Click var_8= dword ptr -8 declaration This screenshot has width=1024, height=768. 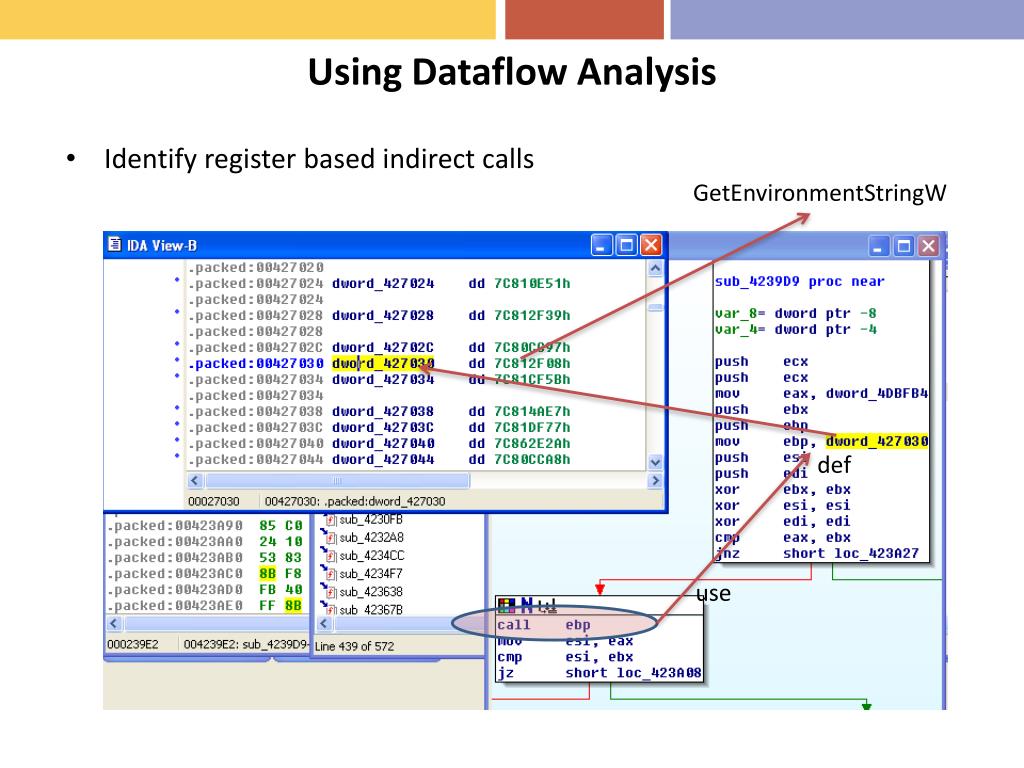pos(795,313)
